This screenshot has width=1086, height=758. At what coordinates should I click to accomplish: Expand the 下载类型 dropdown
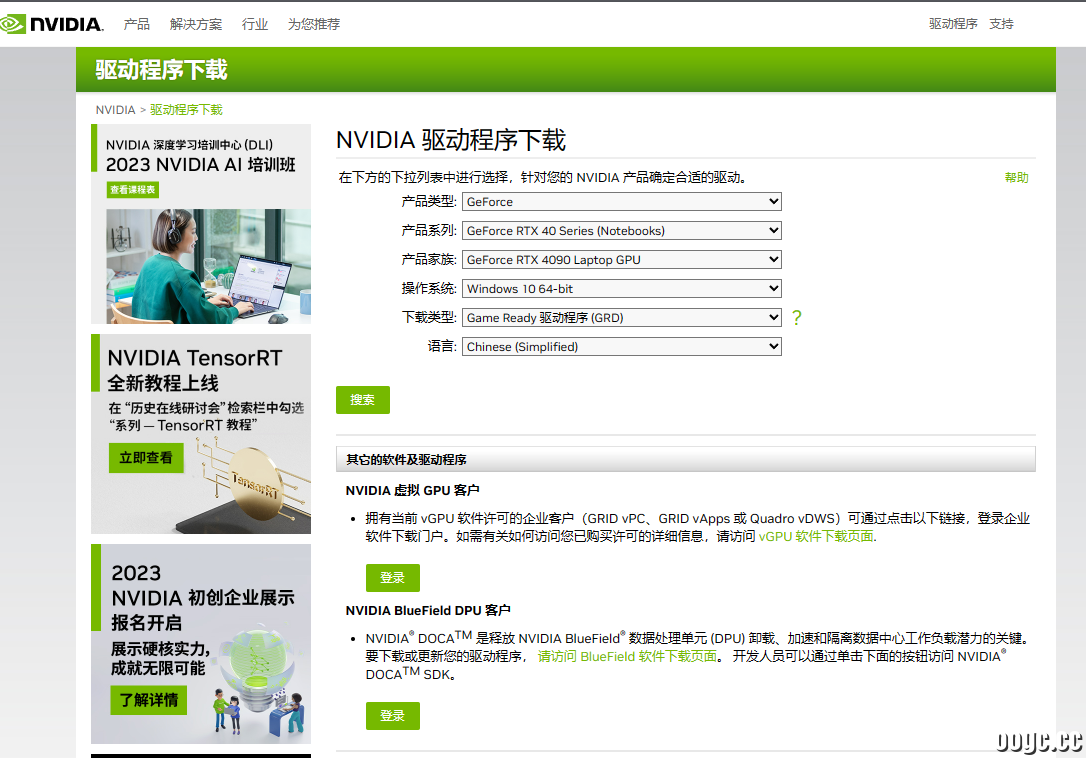pos(621,318)
